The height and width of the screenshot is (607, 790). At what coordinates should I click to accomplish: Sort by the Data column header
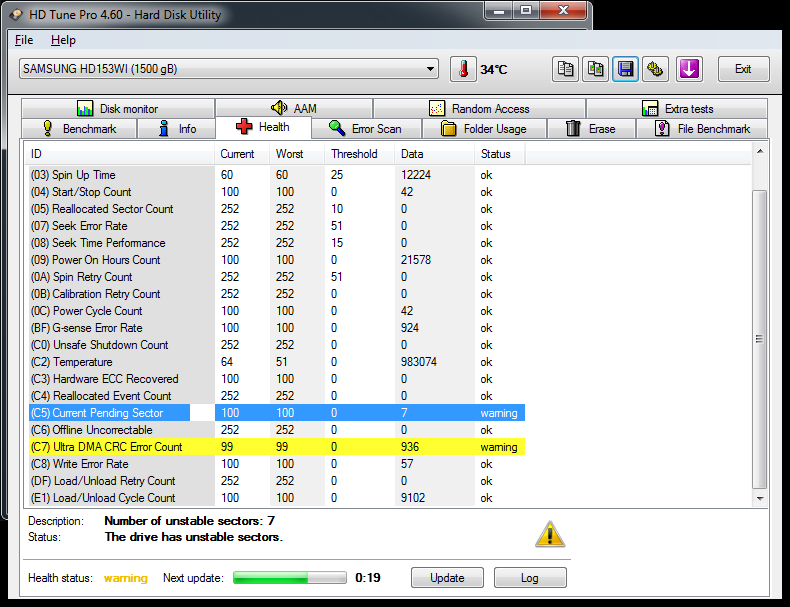coord(435,154)
